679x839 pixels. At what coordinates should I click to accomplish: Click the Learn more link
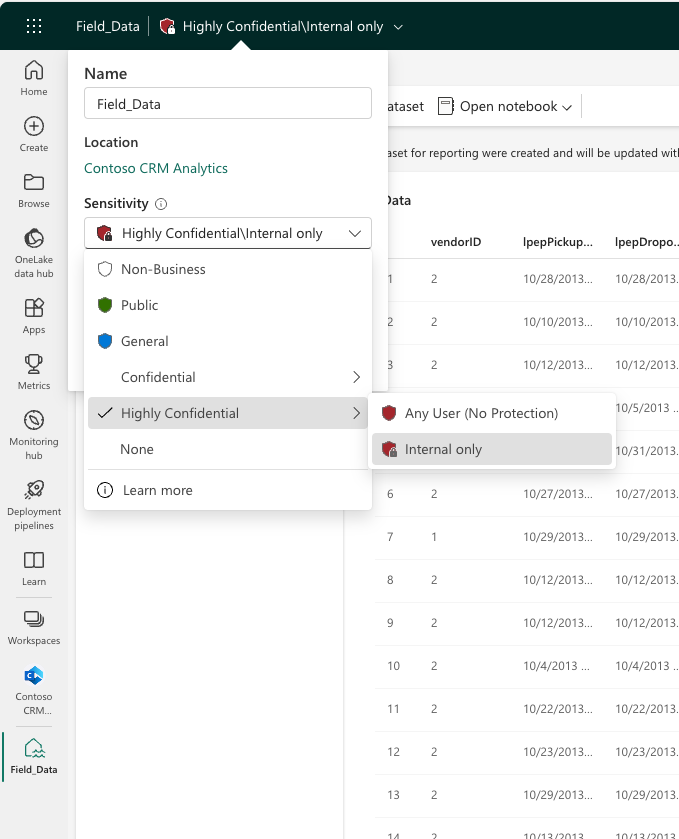(158, 490)
